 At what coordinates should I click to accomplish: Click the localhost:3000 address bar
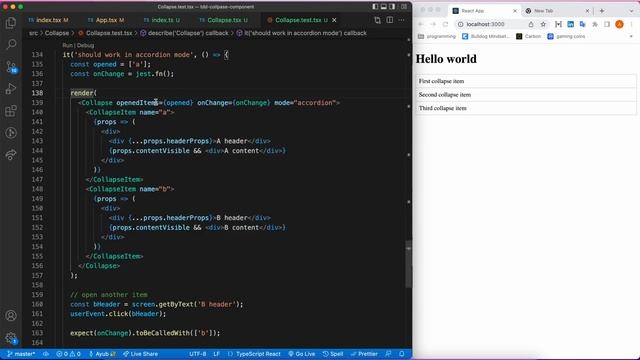(485, 24)
